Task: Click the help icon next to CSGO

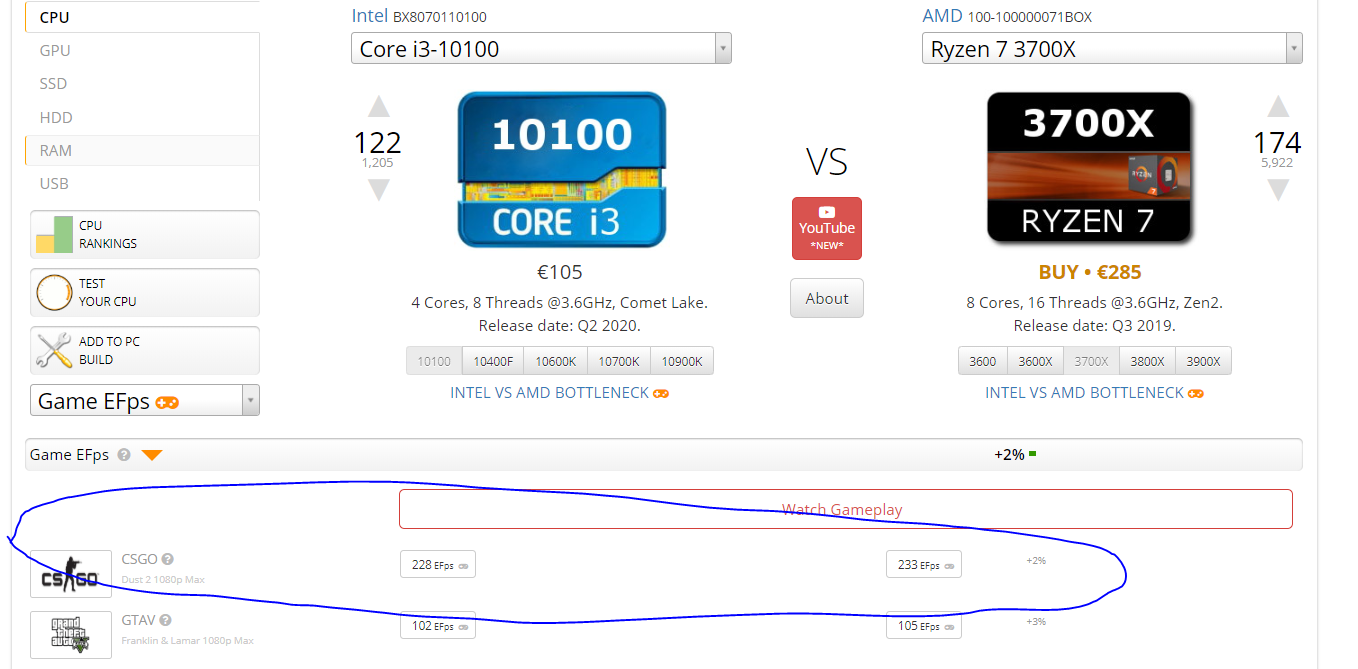Action: tap(168, 559)
